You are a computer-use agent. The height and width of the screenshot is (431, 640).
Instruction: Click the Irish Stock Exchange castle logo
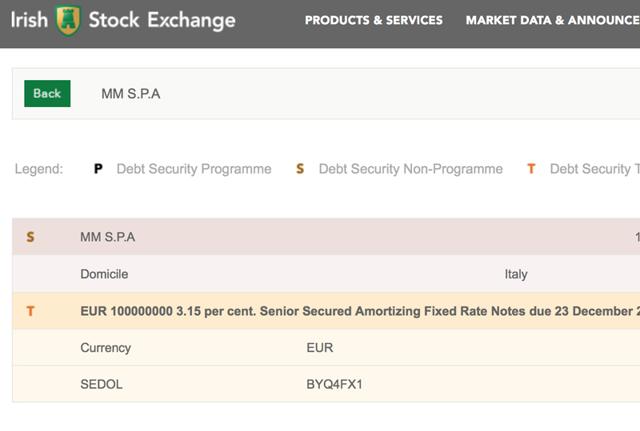(68, 20)
